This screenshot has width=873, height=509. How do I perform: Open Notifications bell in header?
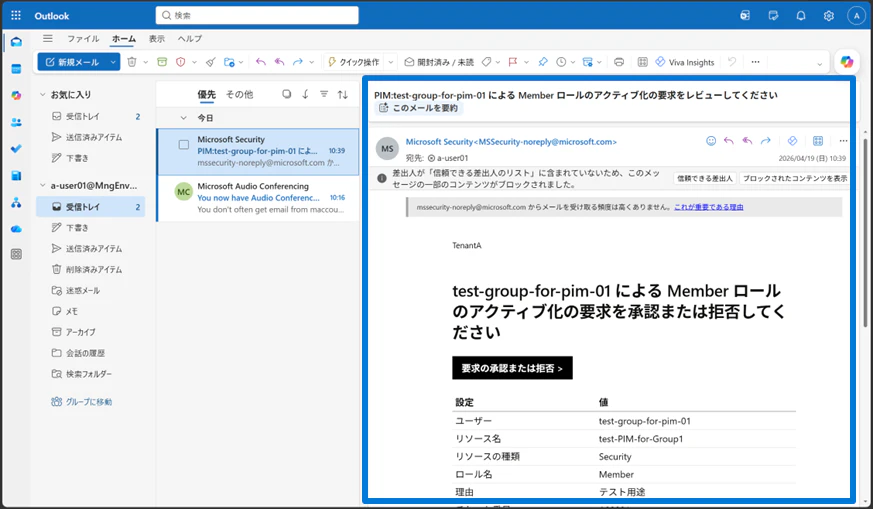(x=801, y=16)
